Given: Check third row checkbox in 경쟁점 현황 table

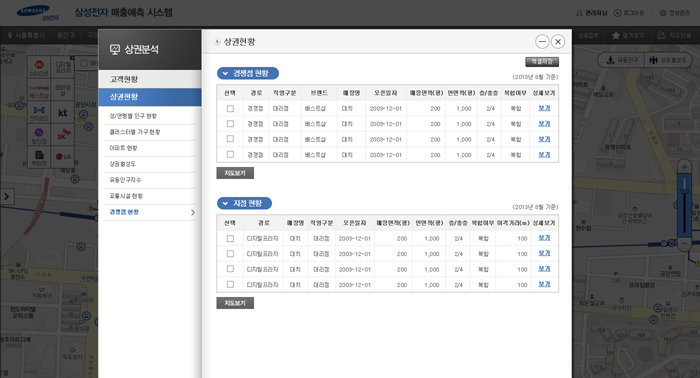Looking at the screenshot, I should point(230,139).
